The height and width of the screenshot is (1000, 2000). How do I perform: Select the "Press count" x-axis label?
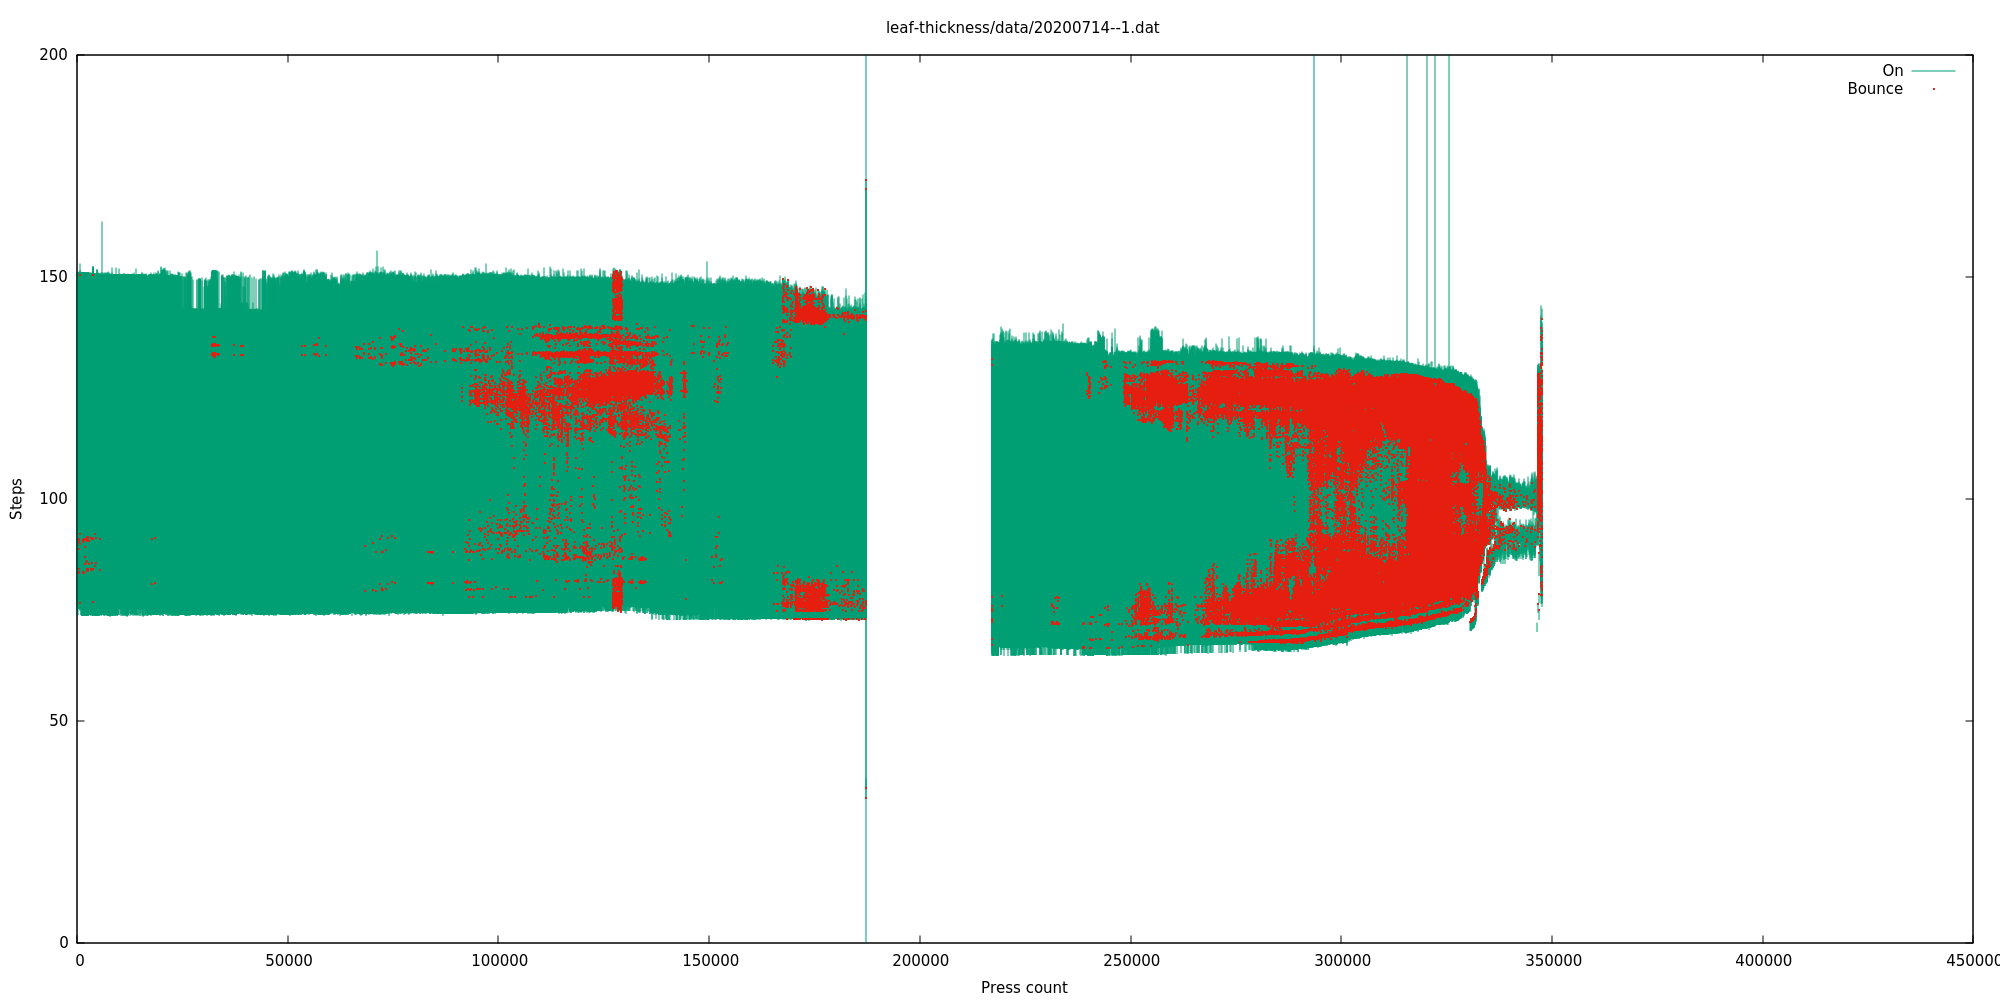click(1023, 988)
